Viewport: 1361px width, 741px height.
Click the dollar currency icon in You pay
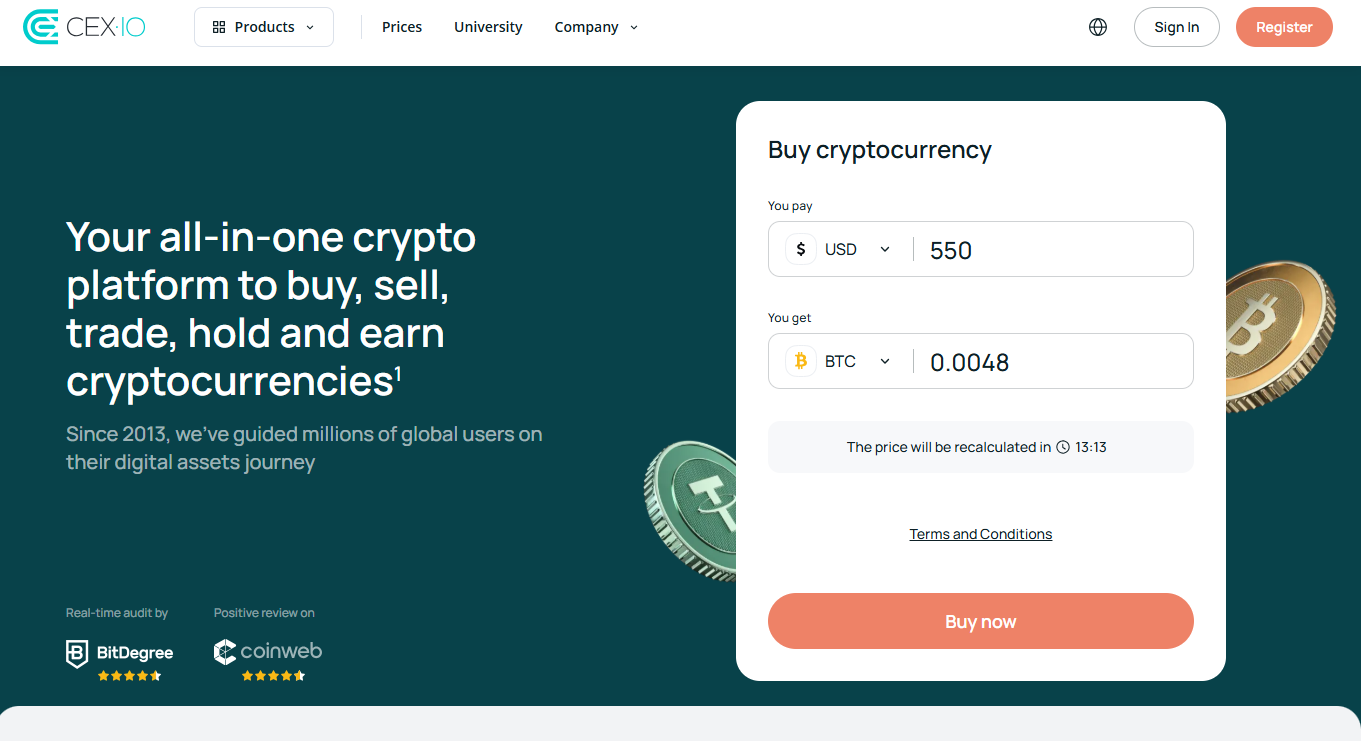(x=800, y=248)
